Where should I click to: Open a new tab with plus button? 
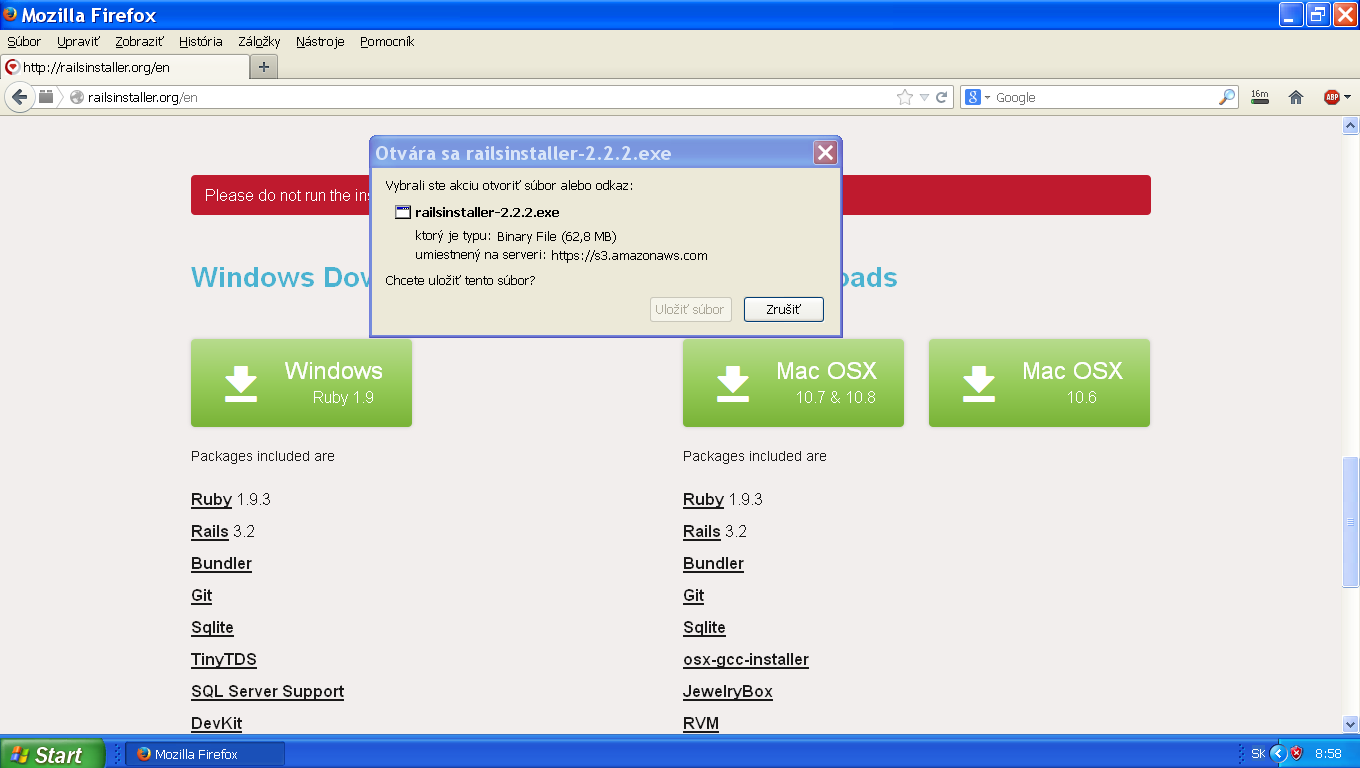[x=264, y=67]
